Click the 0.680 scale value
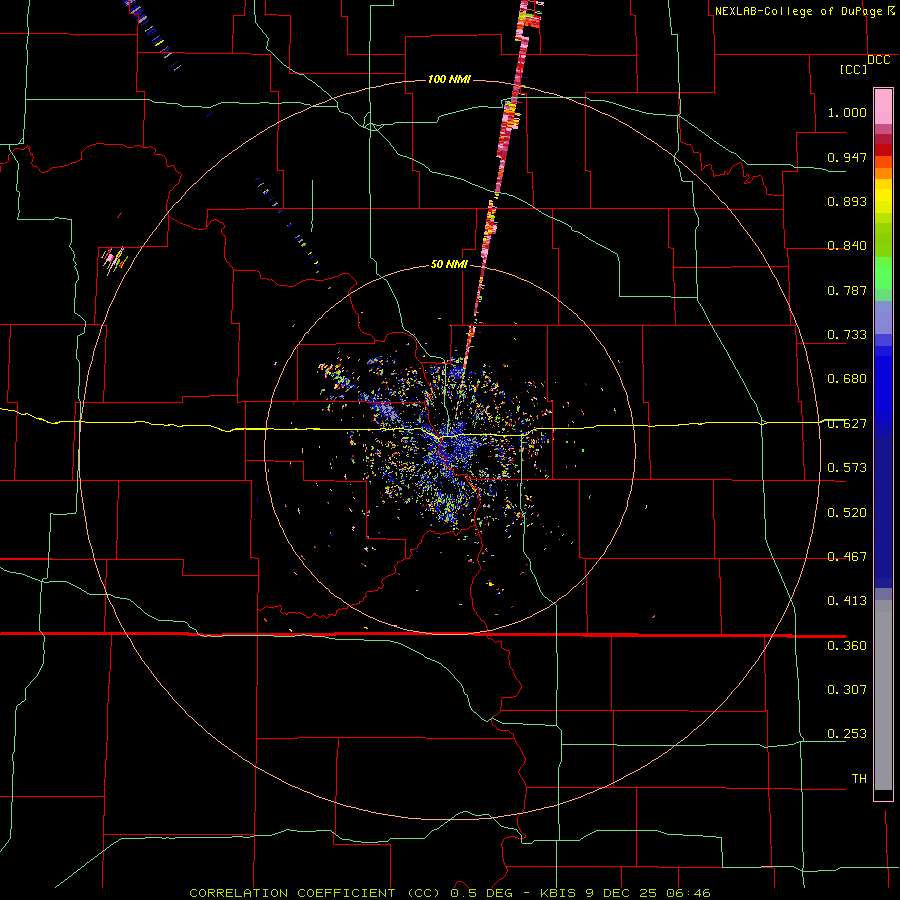 pos(847,379)
